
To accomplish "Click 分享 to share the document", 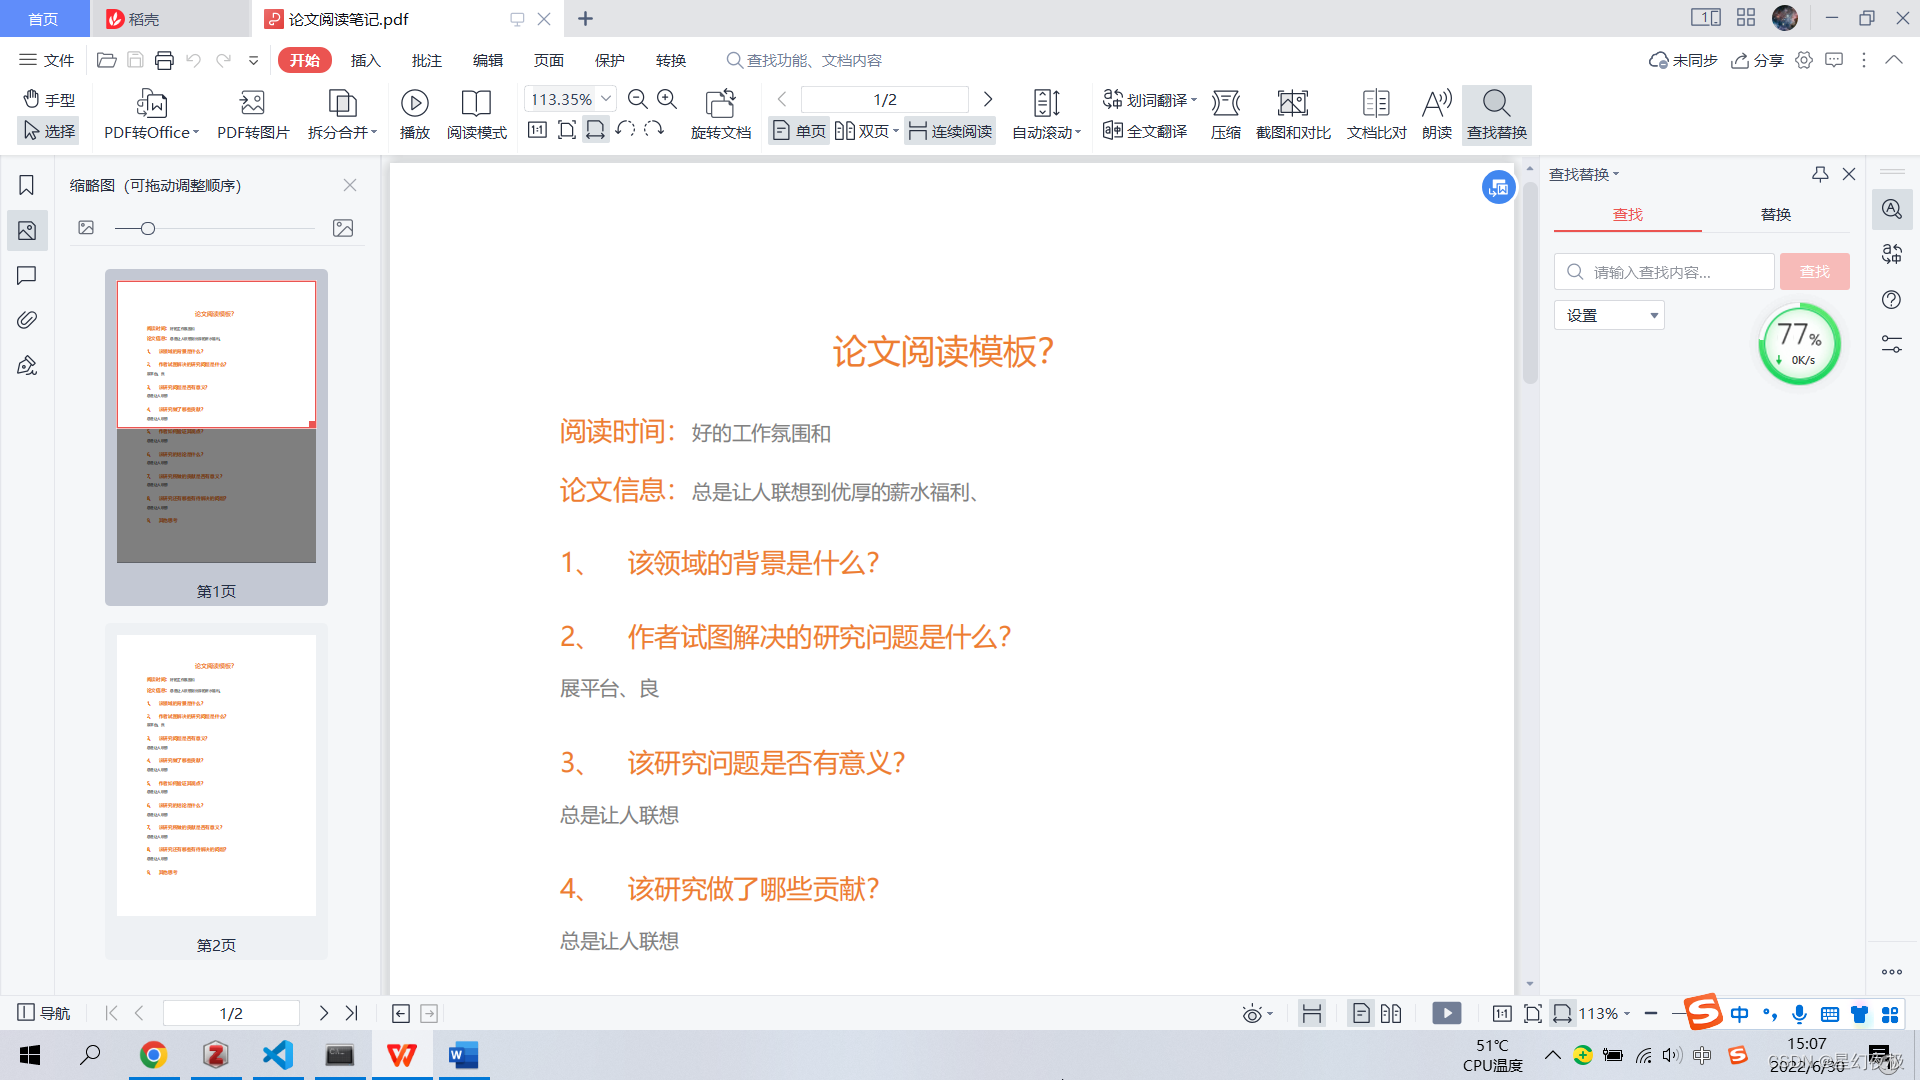I will (1759, 60).
